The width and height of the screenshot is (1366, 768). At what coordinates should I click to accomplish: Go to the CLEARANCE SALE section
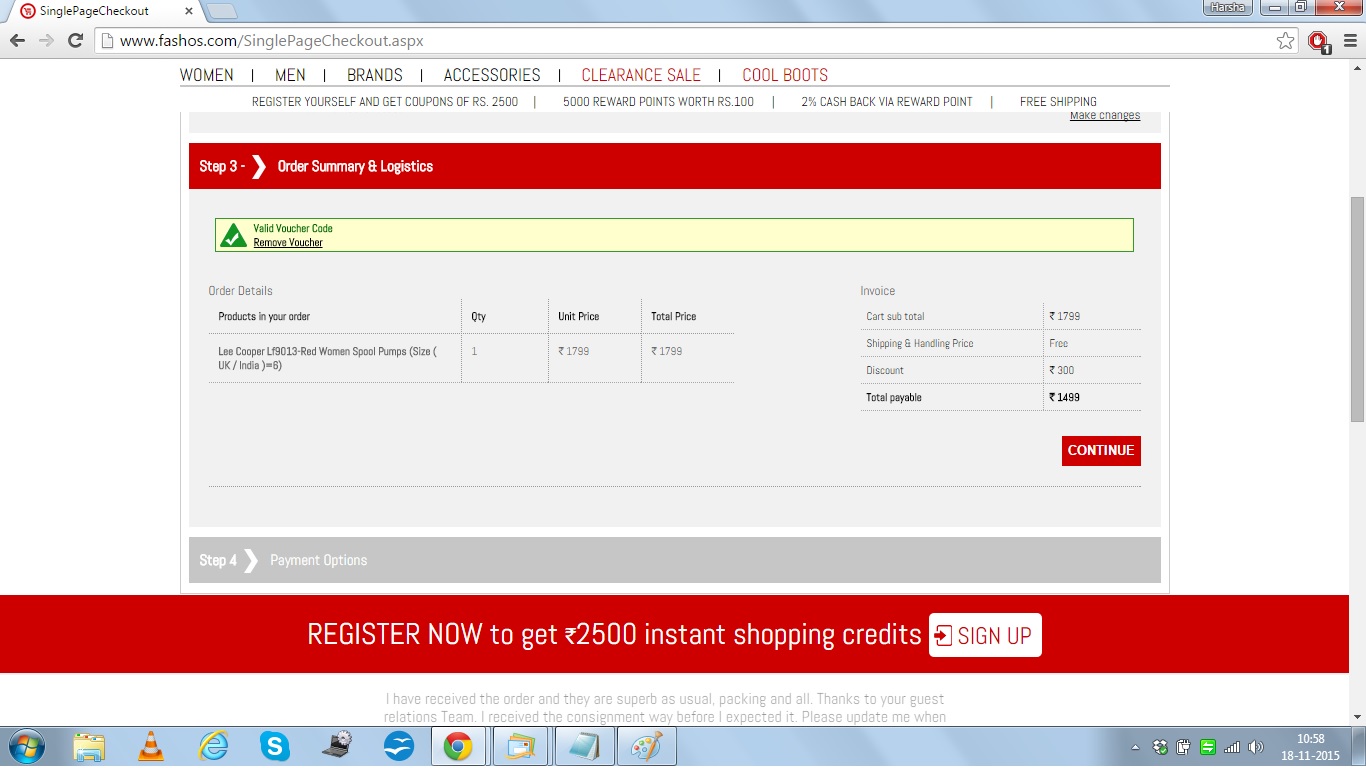point(641,75)
